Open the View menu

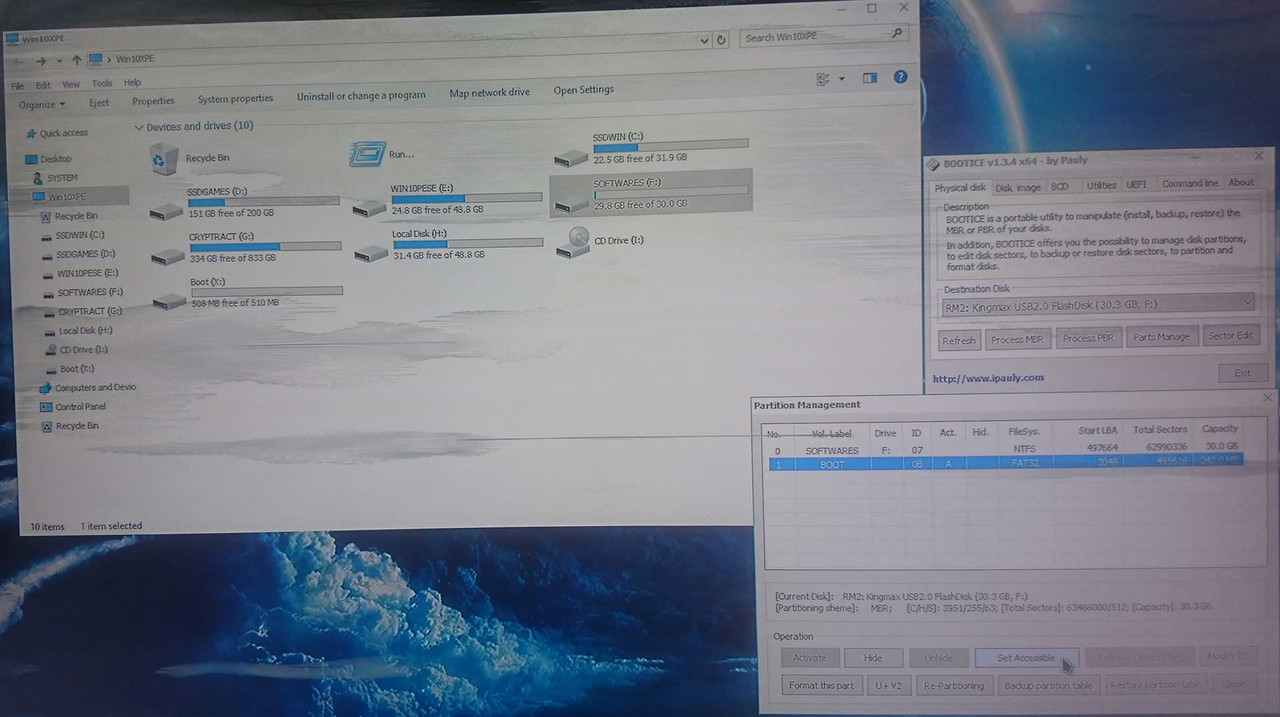click(71, 85)
